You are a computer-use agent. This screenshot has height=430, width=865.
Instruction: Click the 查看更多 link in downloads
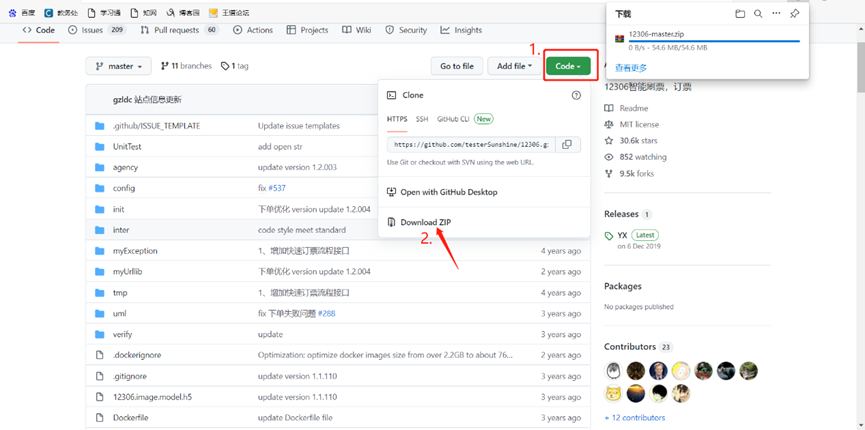click(631, 68)
